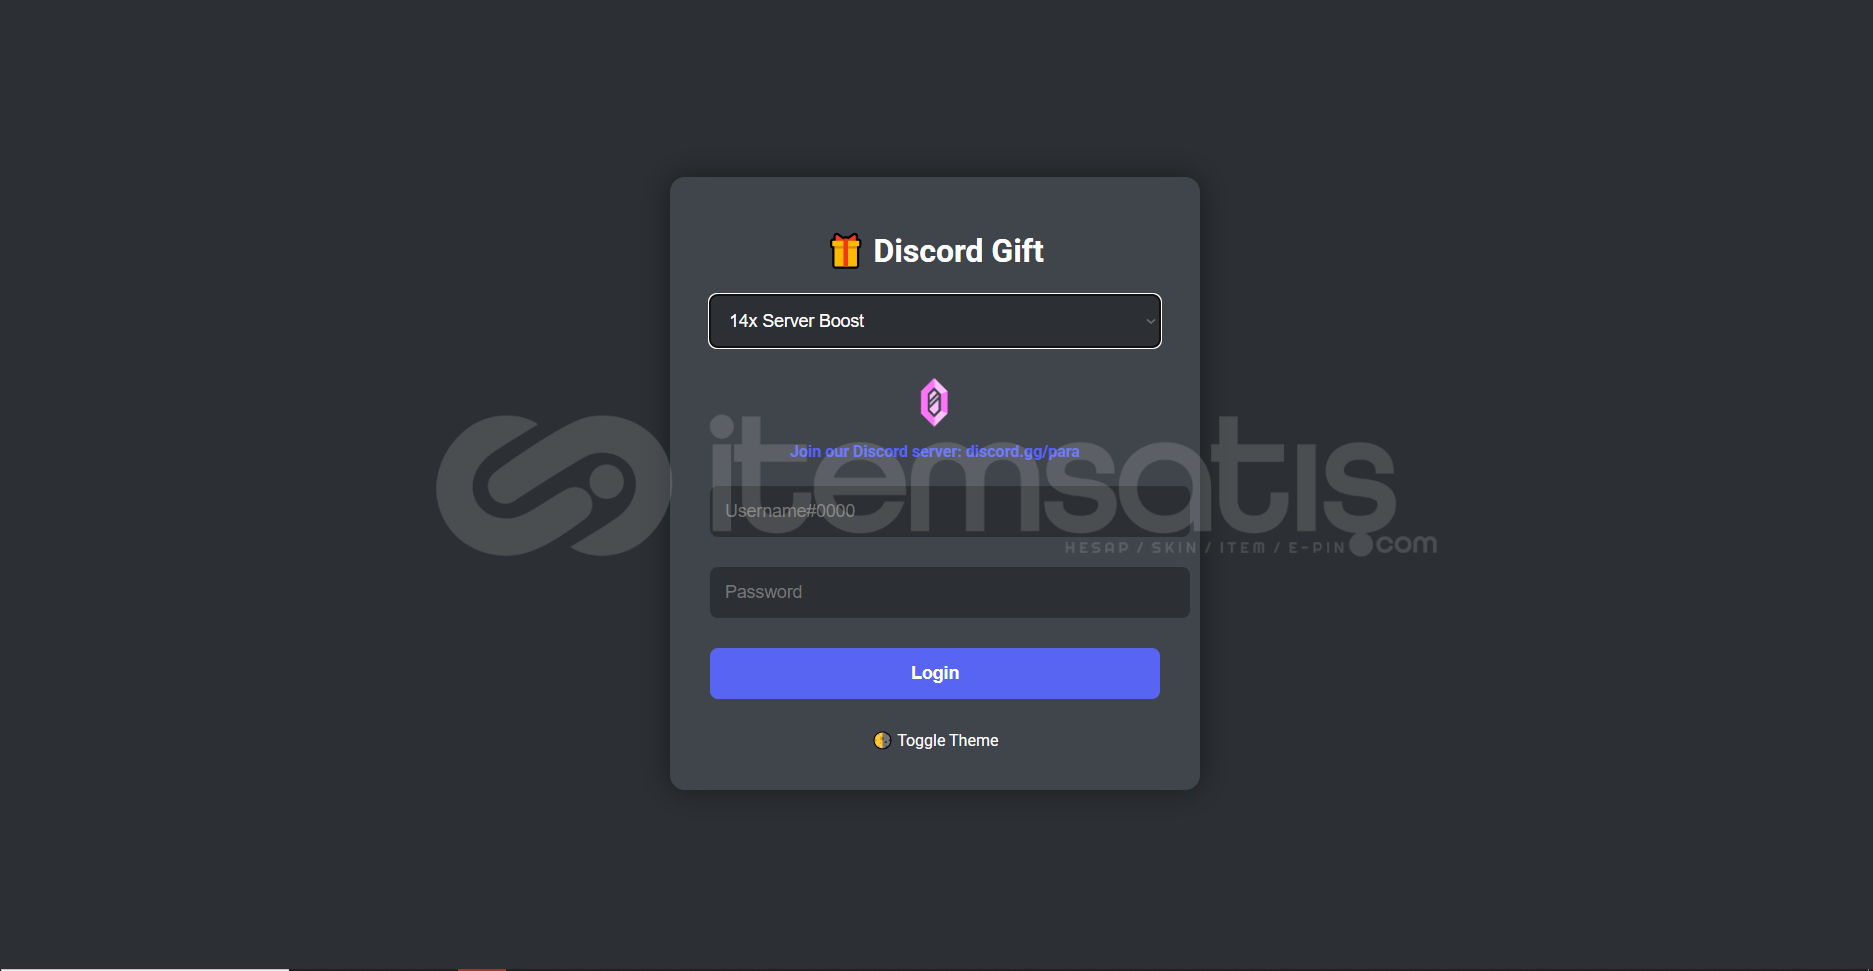The height and width of the screenshot is (971, 1873).
Task: Click the Discord Gift heading text
Action: tap(958, 251)
